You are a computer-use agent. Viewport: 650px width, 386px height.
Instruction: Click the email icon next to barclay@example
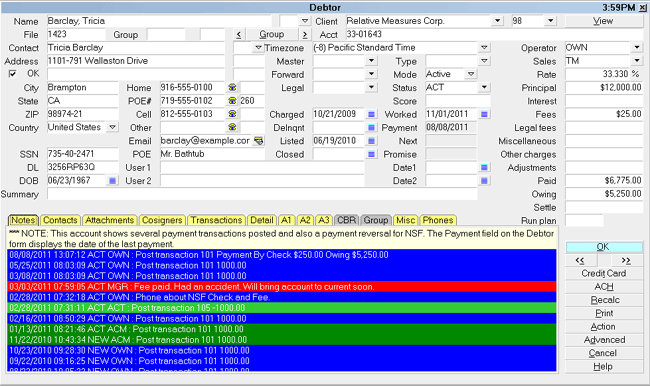coord(259,141)
